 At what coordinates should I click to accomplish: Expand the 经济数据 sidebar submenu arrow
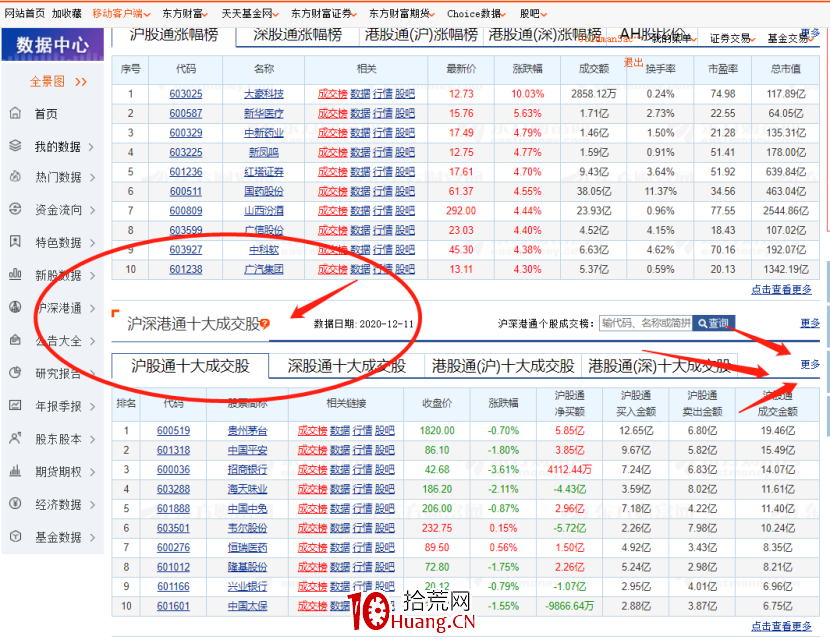point(93,504)
